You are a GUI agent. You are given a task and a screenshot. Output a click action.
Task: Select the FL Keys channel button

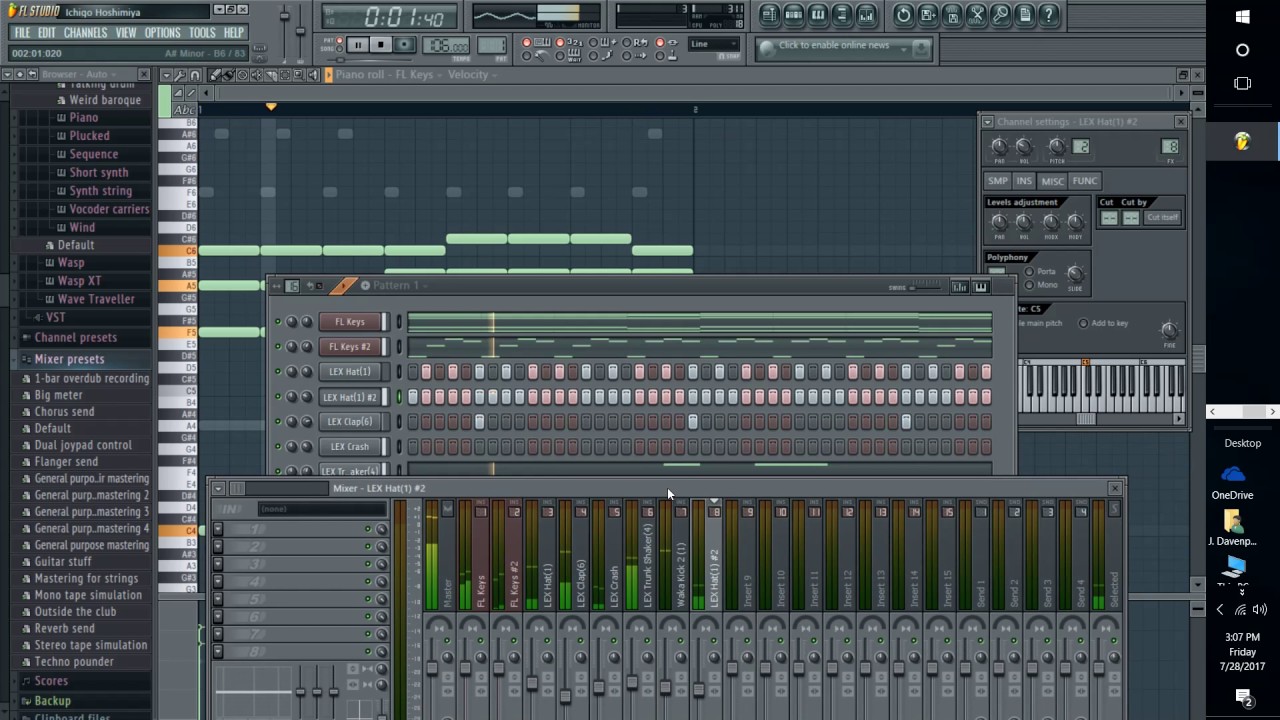click(350, 322)
